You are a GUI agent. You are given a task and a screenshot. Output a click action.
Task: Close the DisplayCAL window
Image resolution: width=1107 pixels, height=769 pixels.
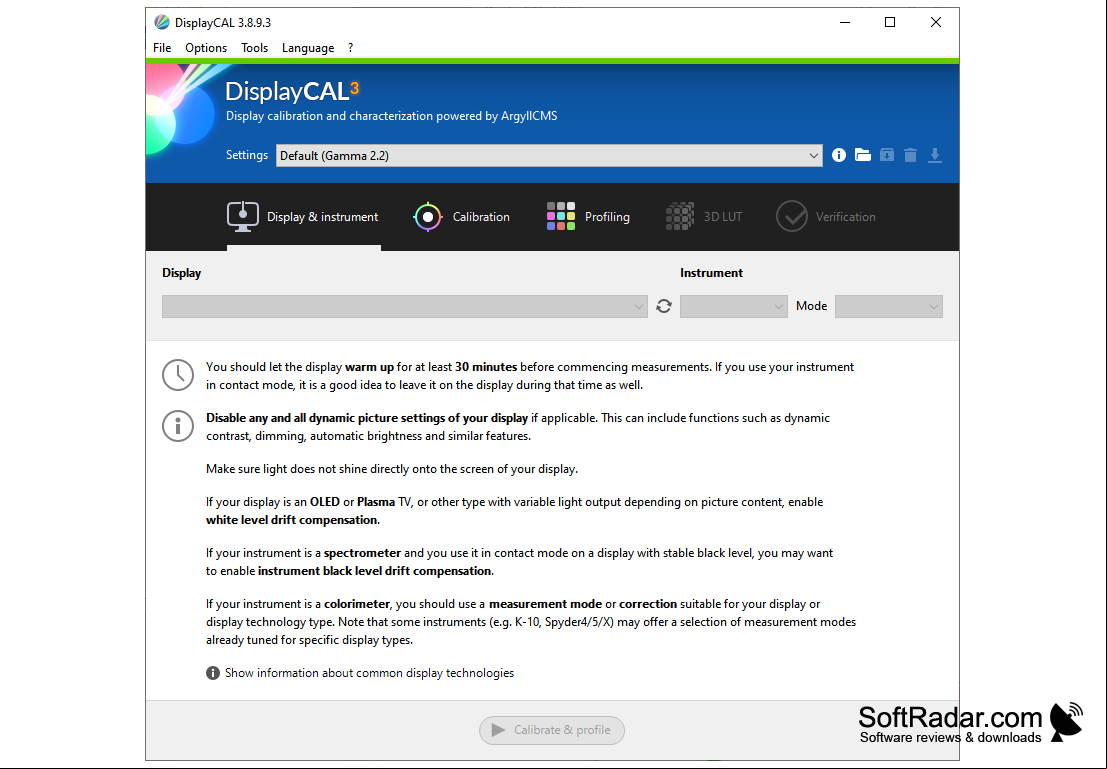pyautogui.click(x=935, y=23)
